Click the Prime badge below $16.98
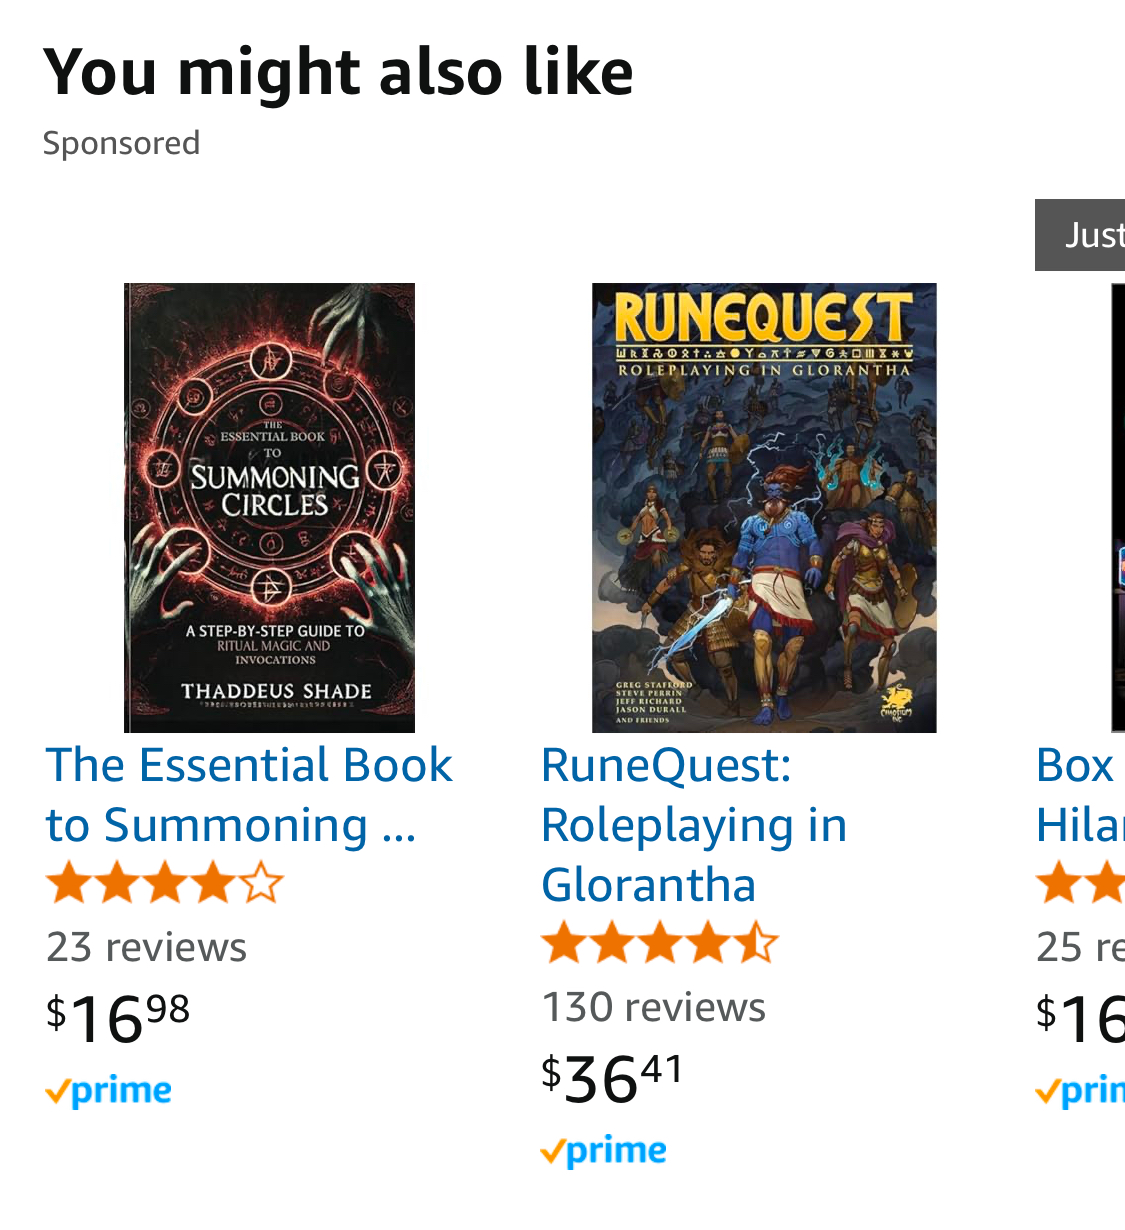The height and width of the screenshot is (1230, 1125). [109, 1091]
